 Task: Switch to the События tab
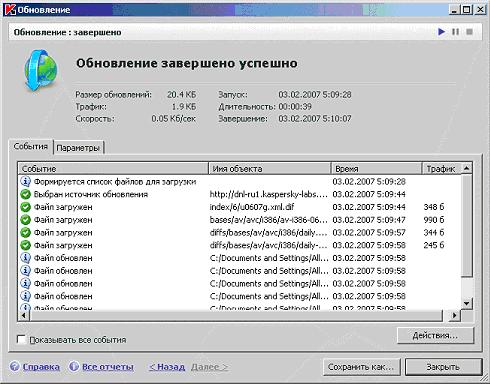tap(31, 146)
